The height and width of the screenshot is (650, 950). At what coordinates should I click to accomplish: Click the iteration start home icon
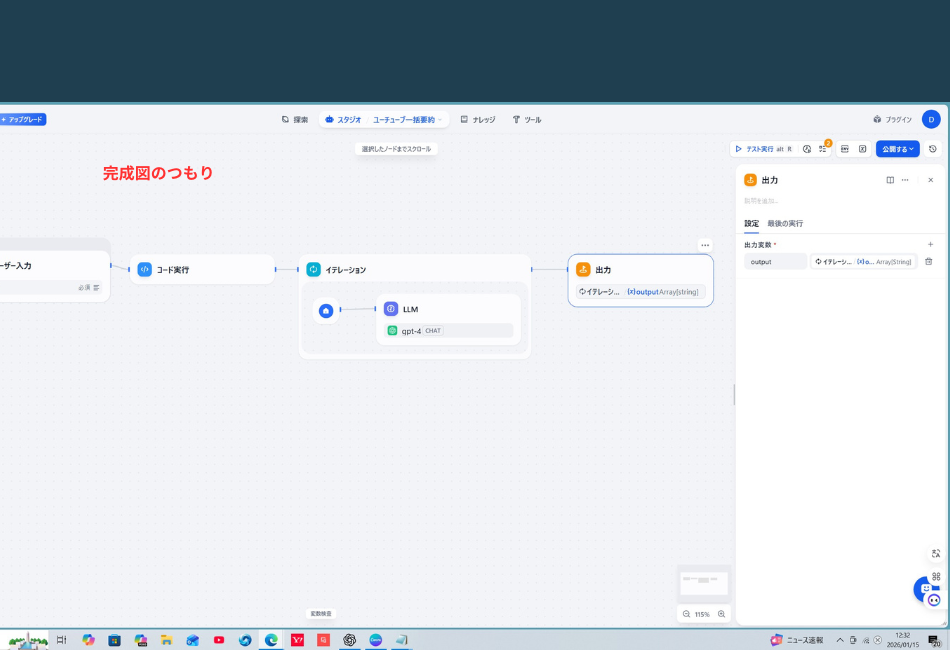(x=326, y=311)
